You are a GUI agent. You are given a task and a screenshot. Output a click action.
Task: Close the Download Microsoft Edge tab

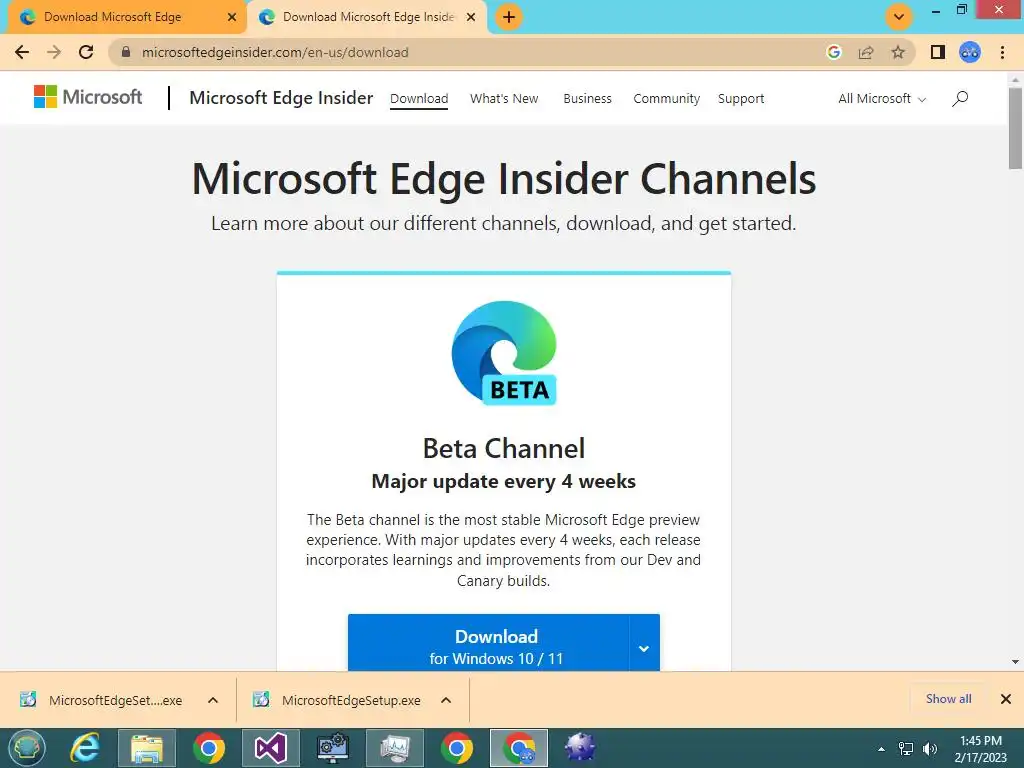pyautogui.click(x=232, y=17)
